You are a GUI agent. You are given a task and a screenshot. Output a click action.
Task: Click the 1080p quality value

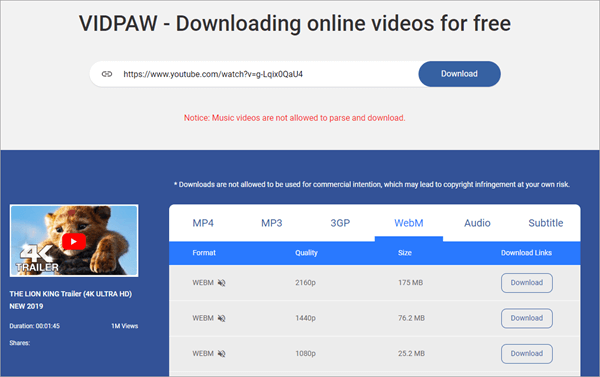point(305,354)
